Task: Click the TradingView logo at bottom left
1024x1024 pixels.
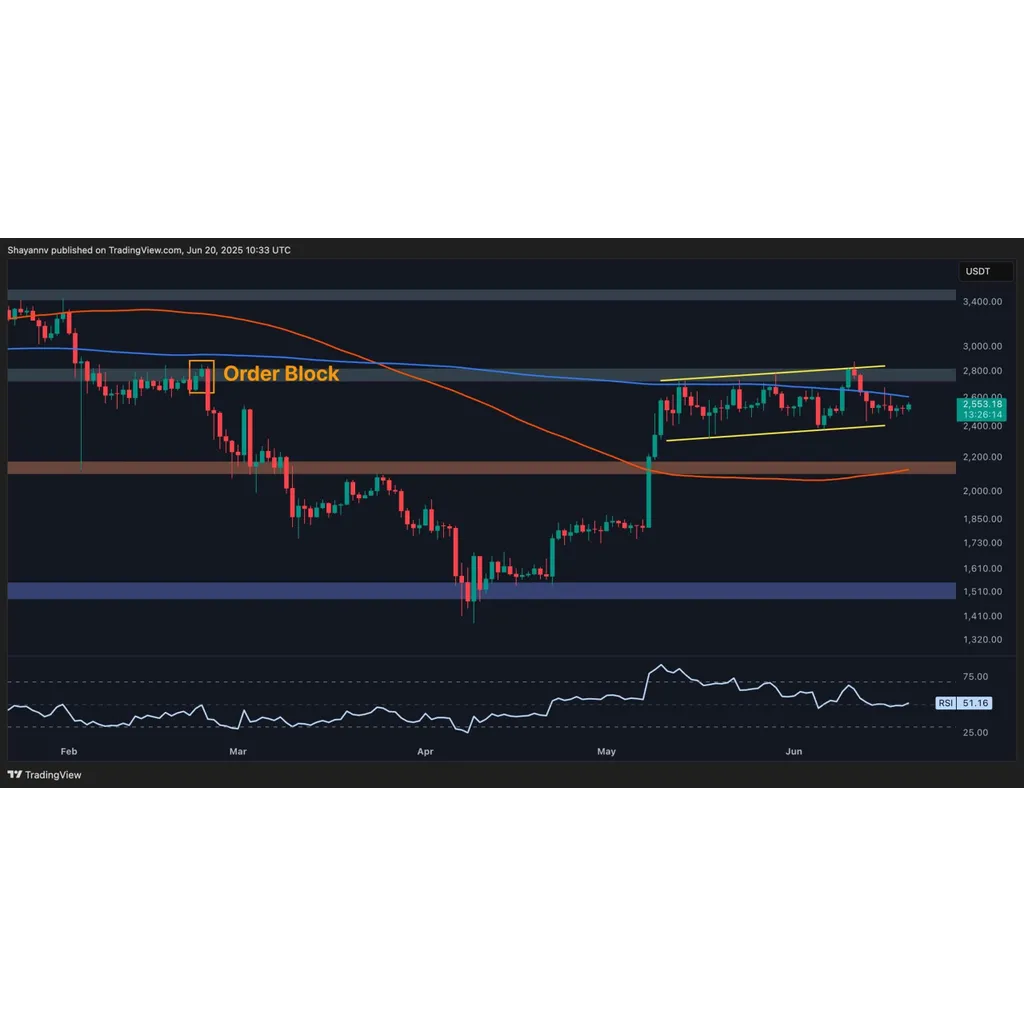Action: point(44,775)
